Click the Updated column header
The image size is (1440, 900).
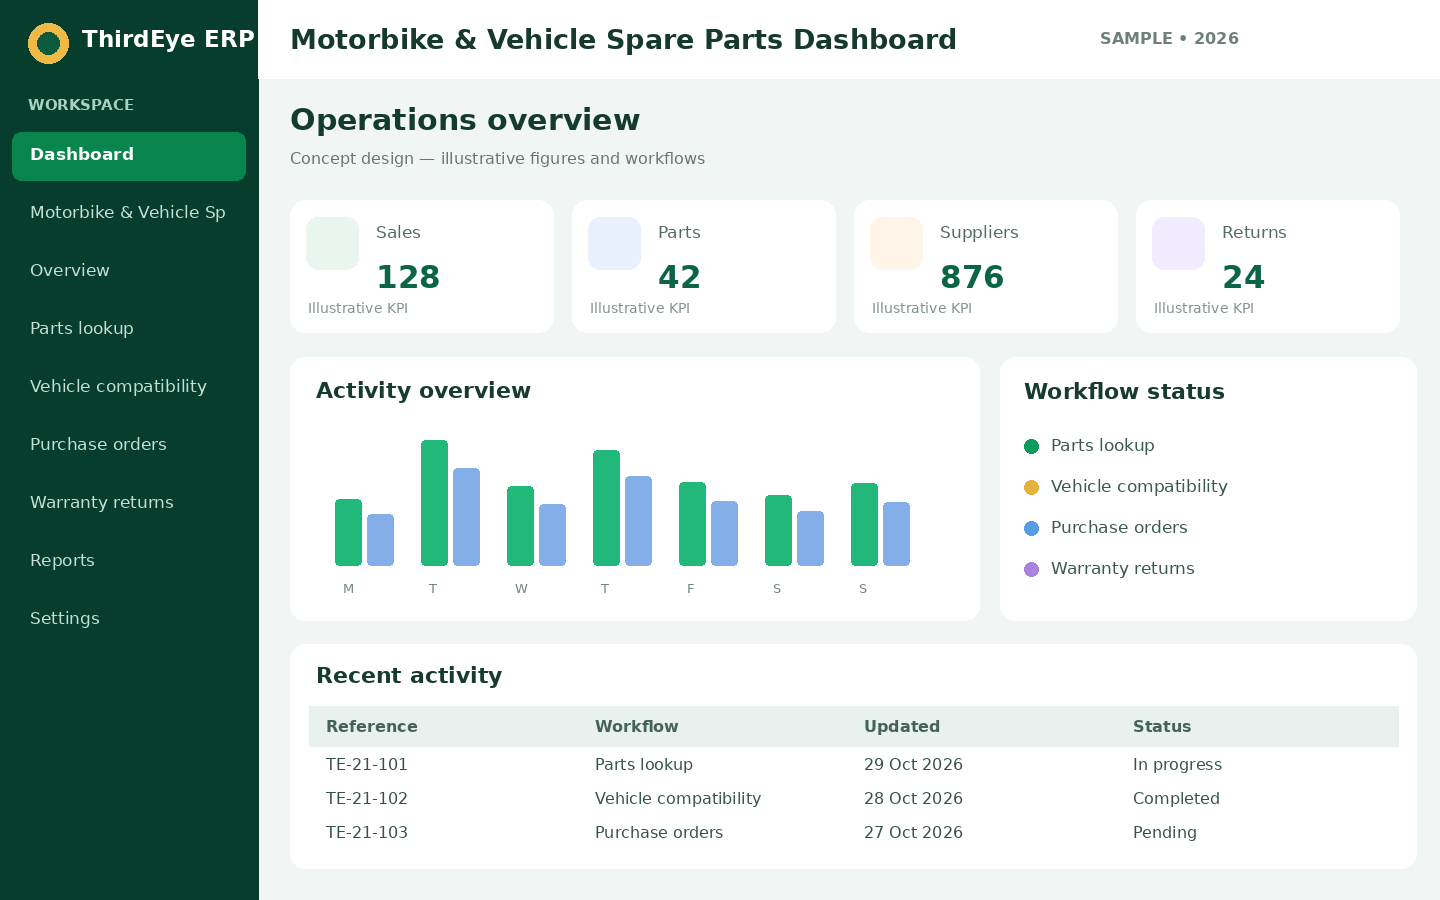click(902, 727)
